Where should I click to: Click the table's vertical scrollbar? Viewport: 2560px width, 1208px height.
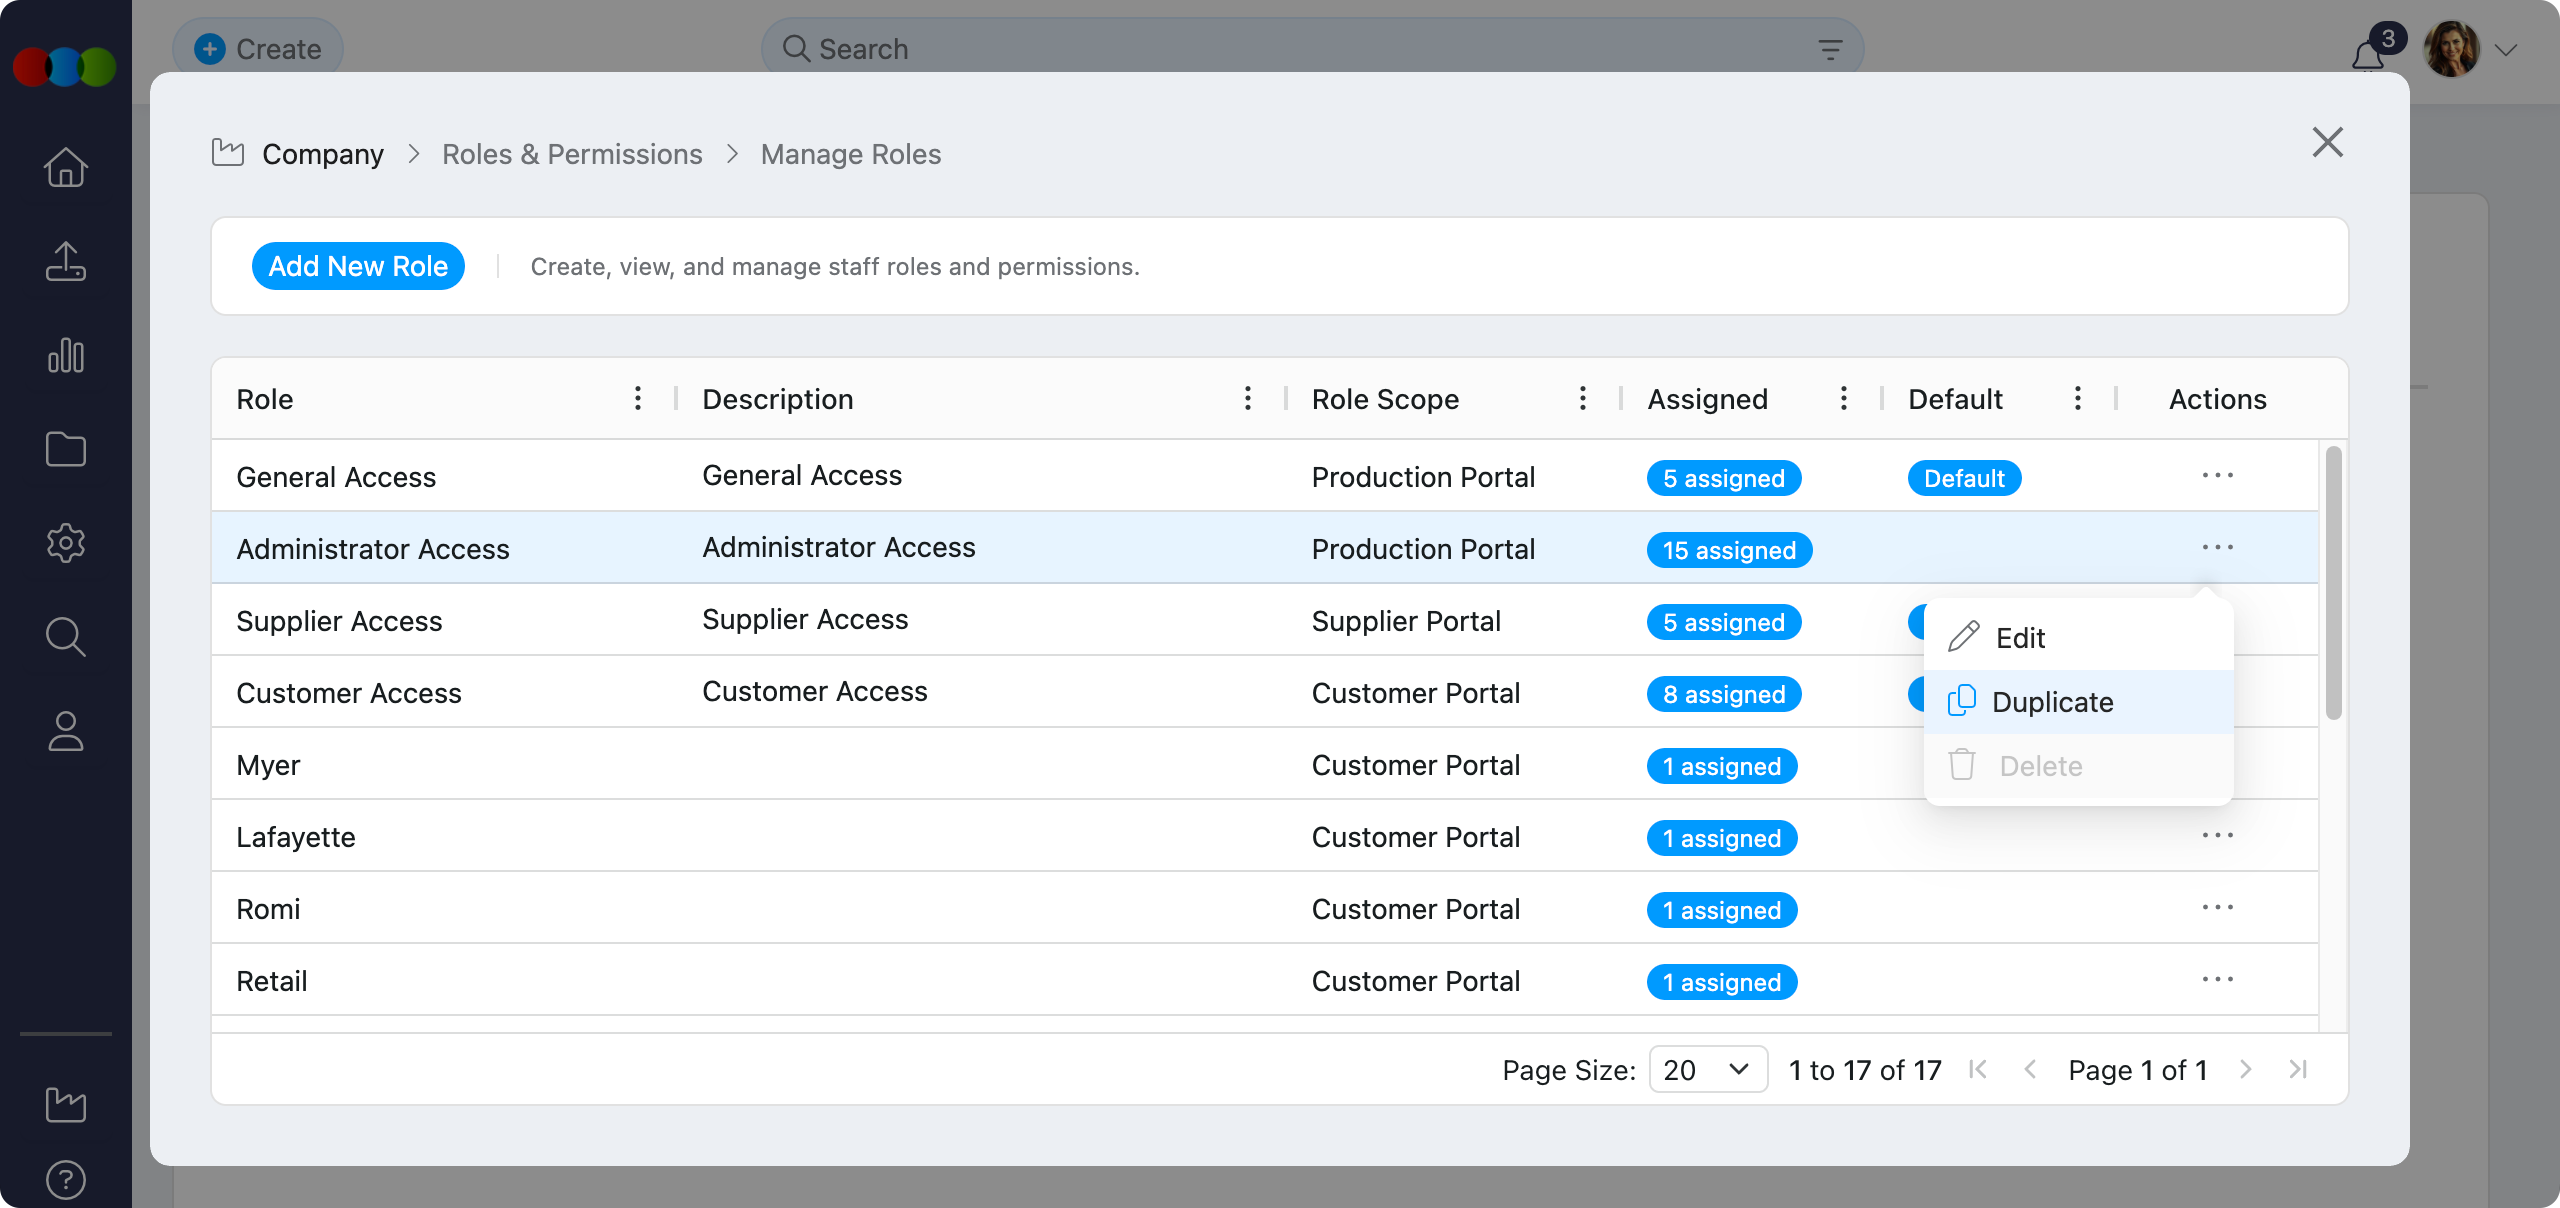[x=2334, y=583]
